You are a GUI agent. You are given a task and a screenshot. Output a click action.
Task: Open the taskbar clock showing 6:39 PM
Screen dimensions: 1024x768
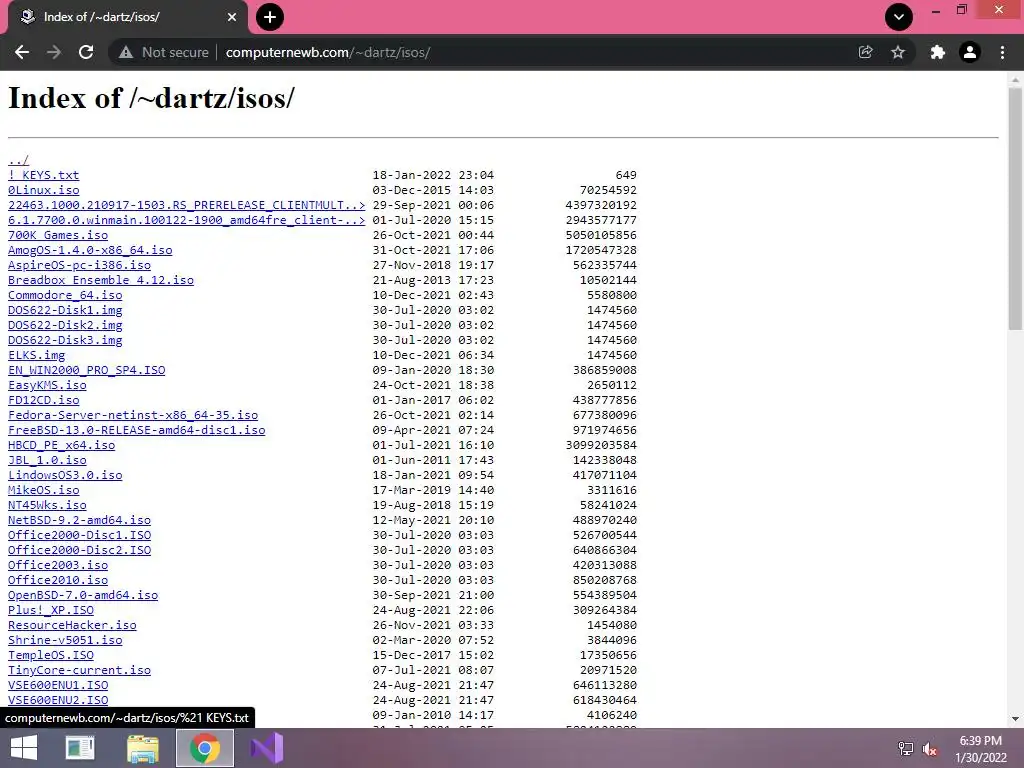(x=980, y=749)
